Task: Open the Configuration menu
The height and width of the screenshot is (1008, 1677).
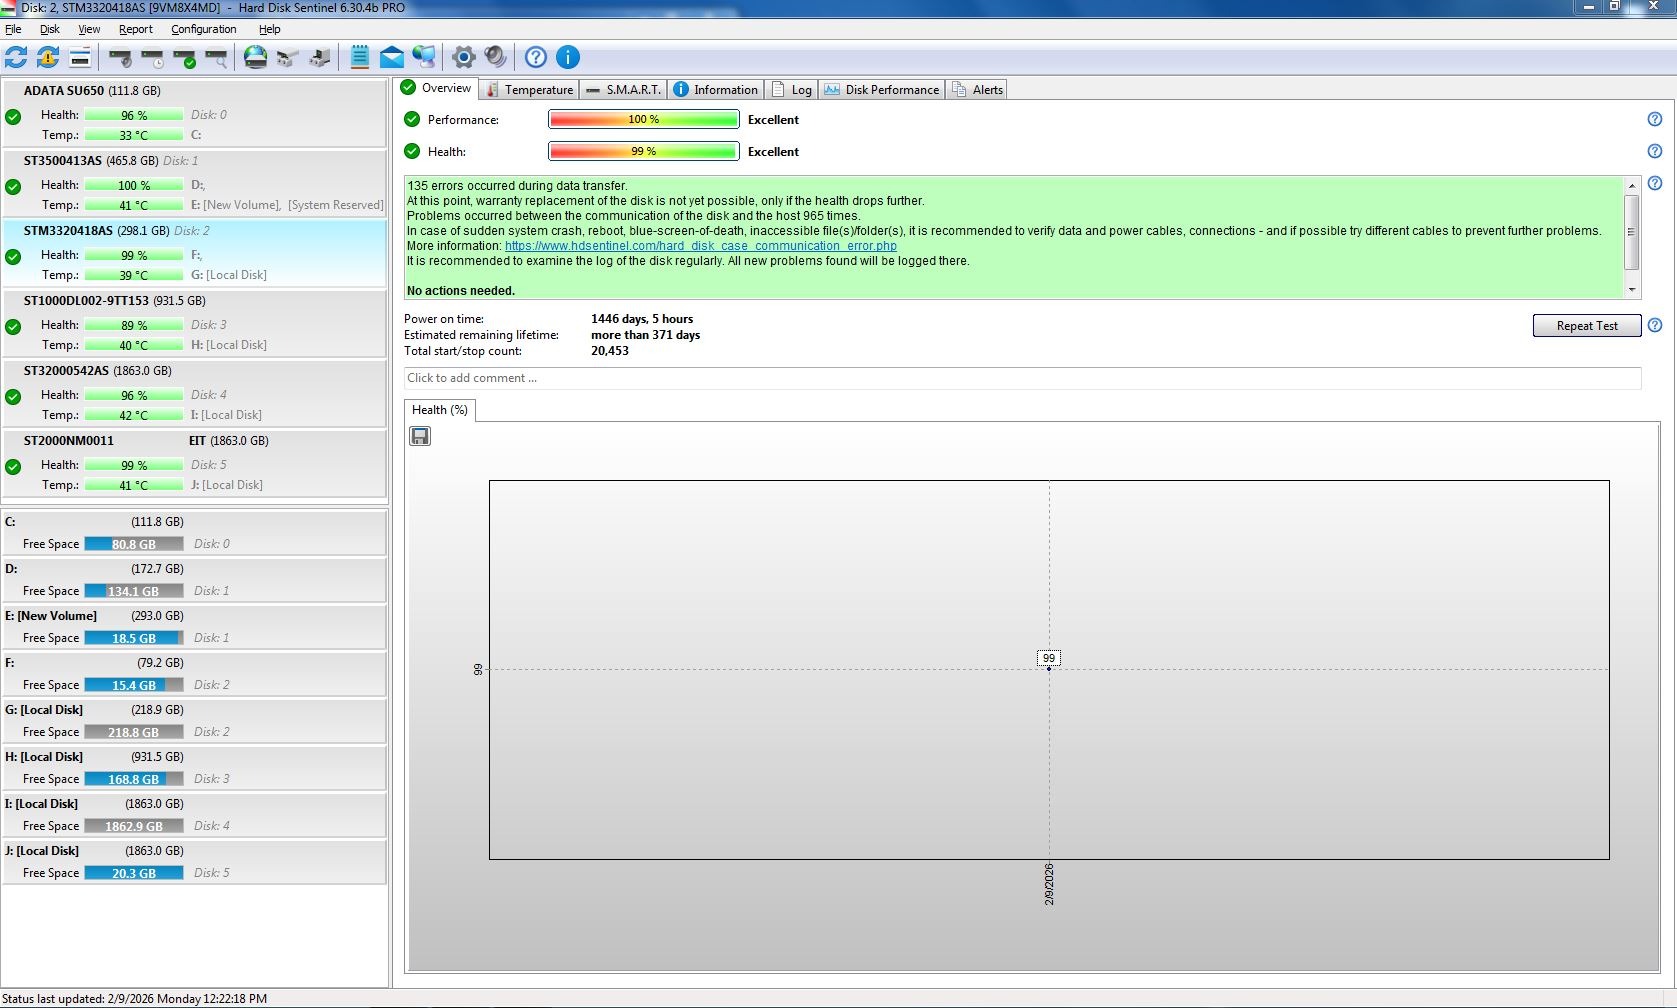Action: click(203, 29)
